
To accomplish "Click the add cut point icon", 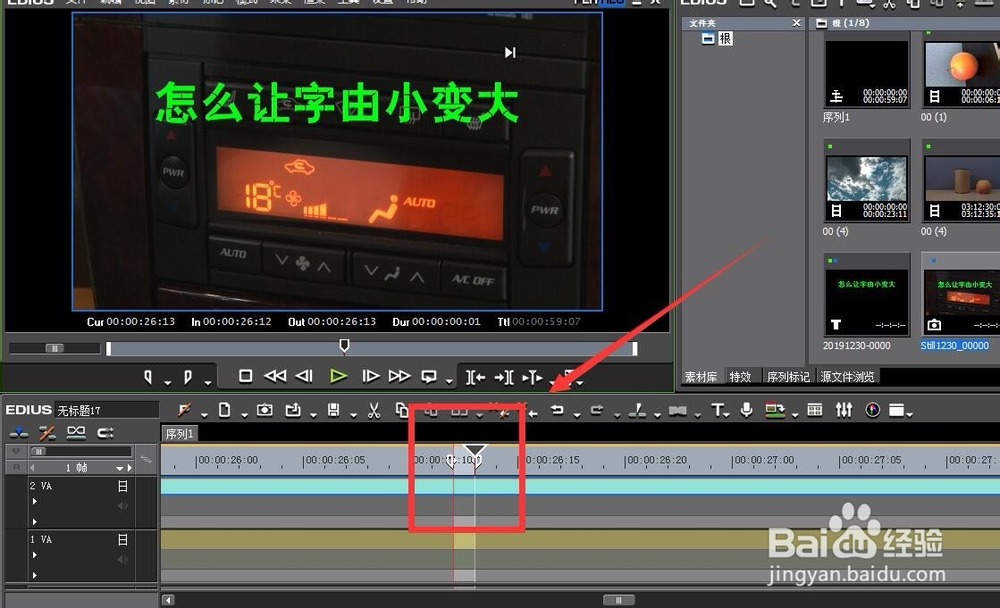I will click(x=637, y=411).
